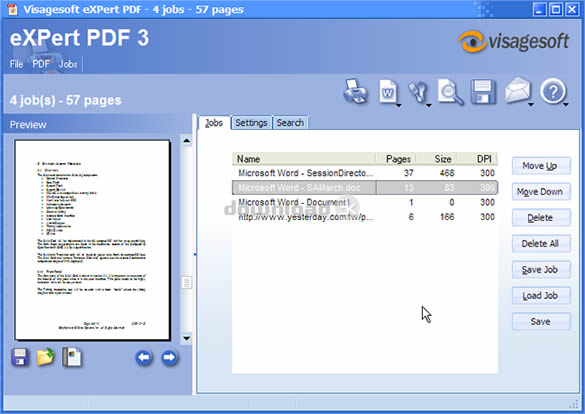Click the notebook document icon below preview

click(72, 357)
